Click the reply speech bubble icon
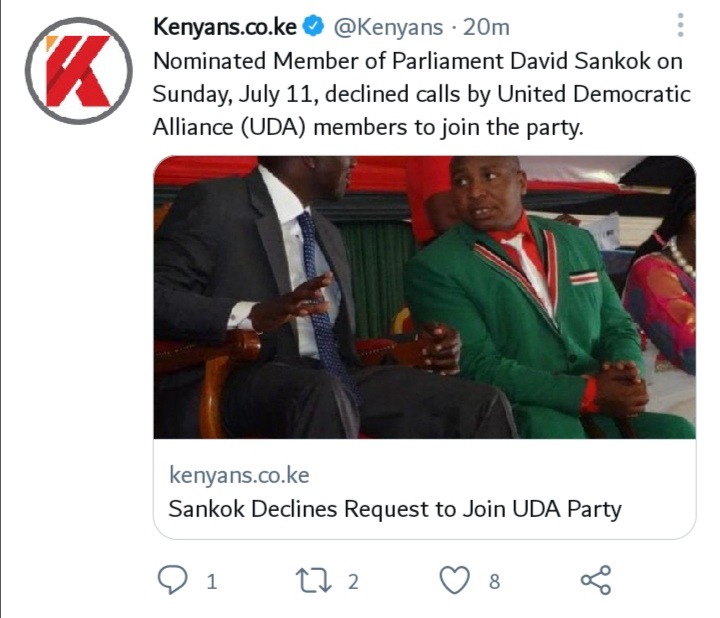Image resolution: width=720 pixels, height=618 pixels. [x=173, y=580]
